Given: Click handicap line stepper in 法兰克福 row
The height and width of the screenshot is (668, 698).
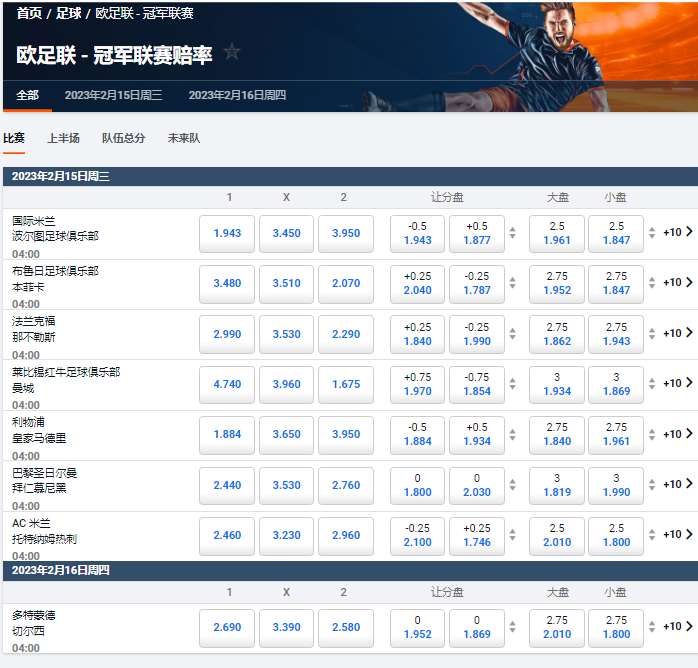Looking at the screenshot, I should point(513,333).
